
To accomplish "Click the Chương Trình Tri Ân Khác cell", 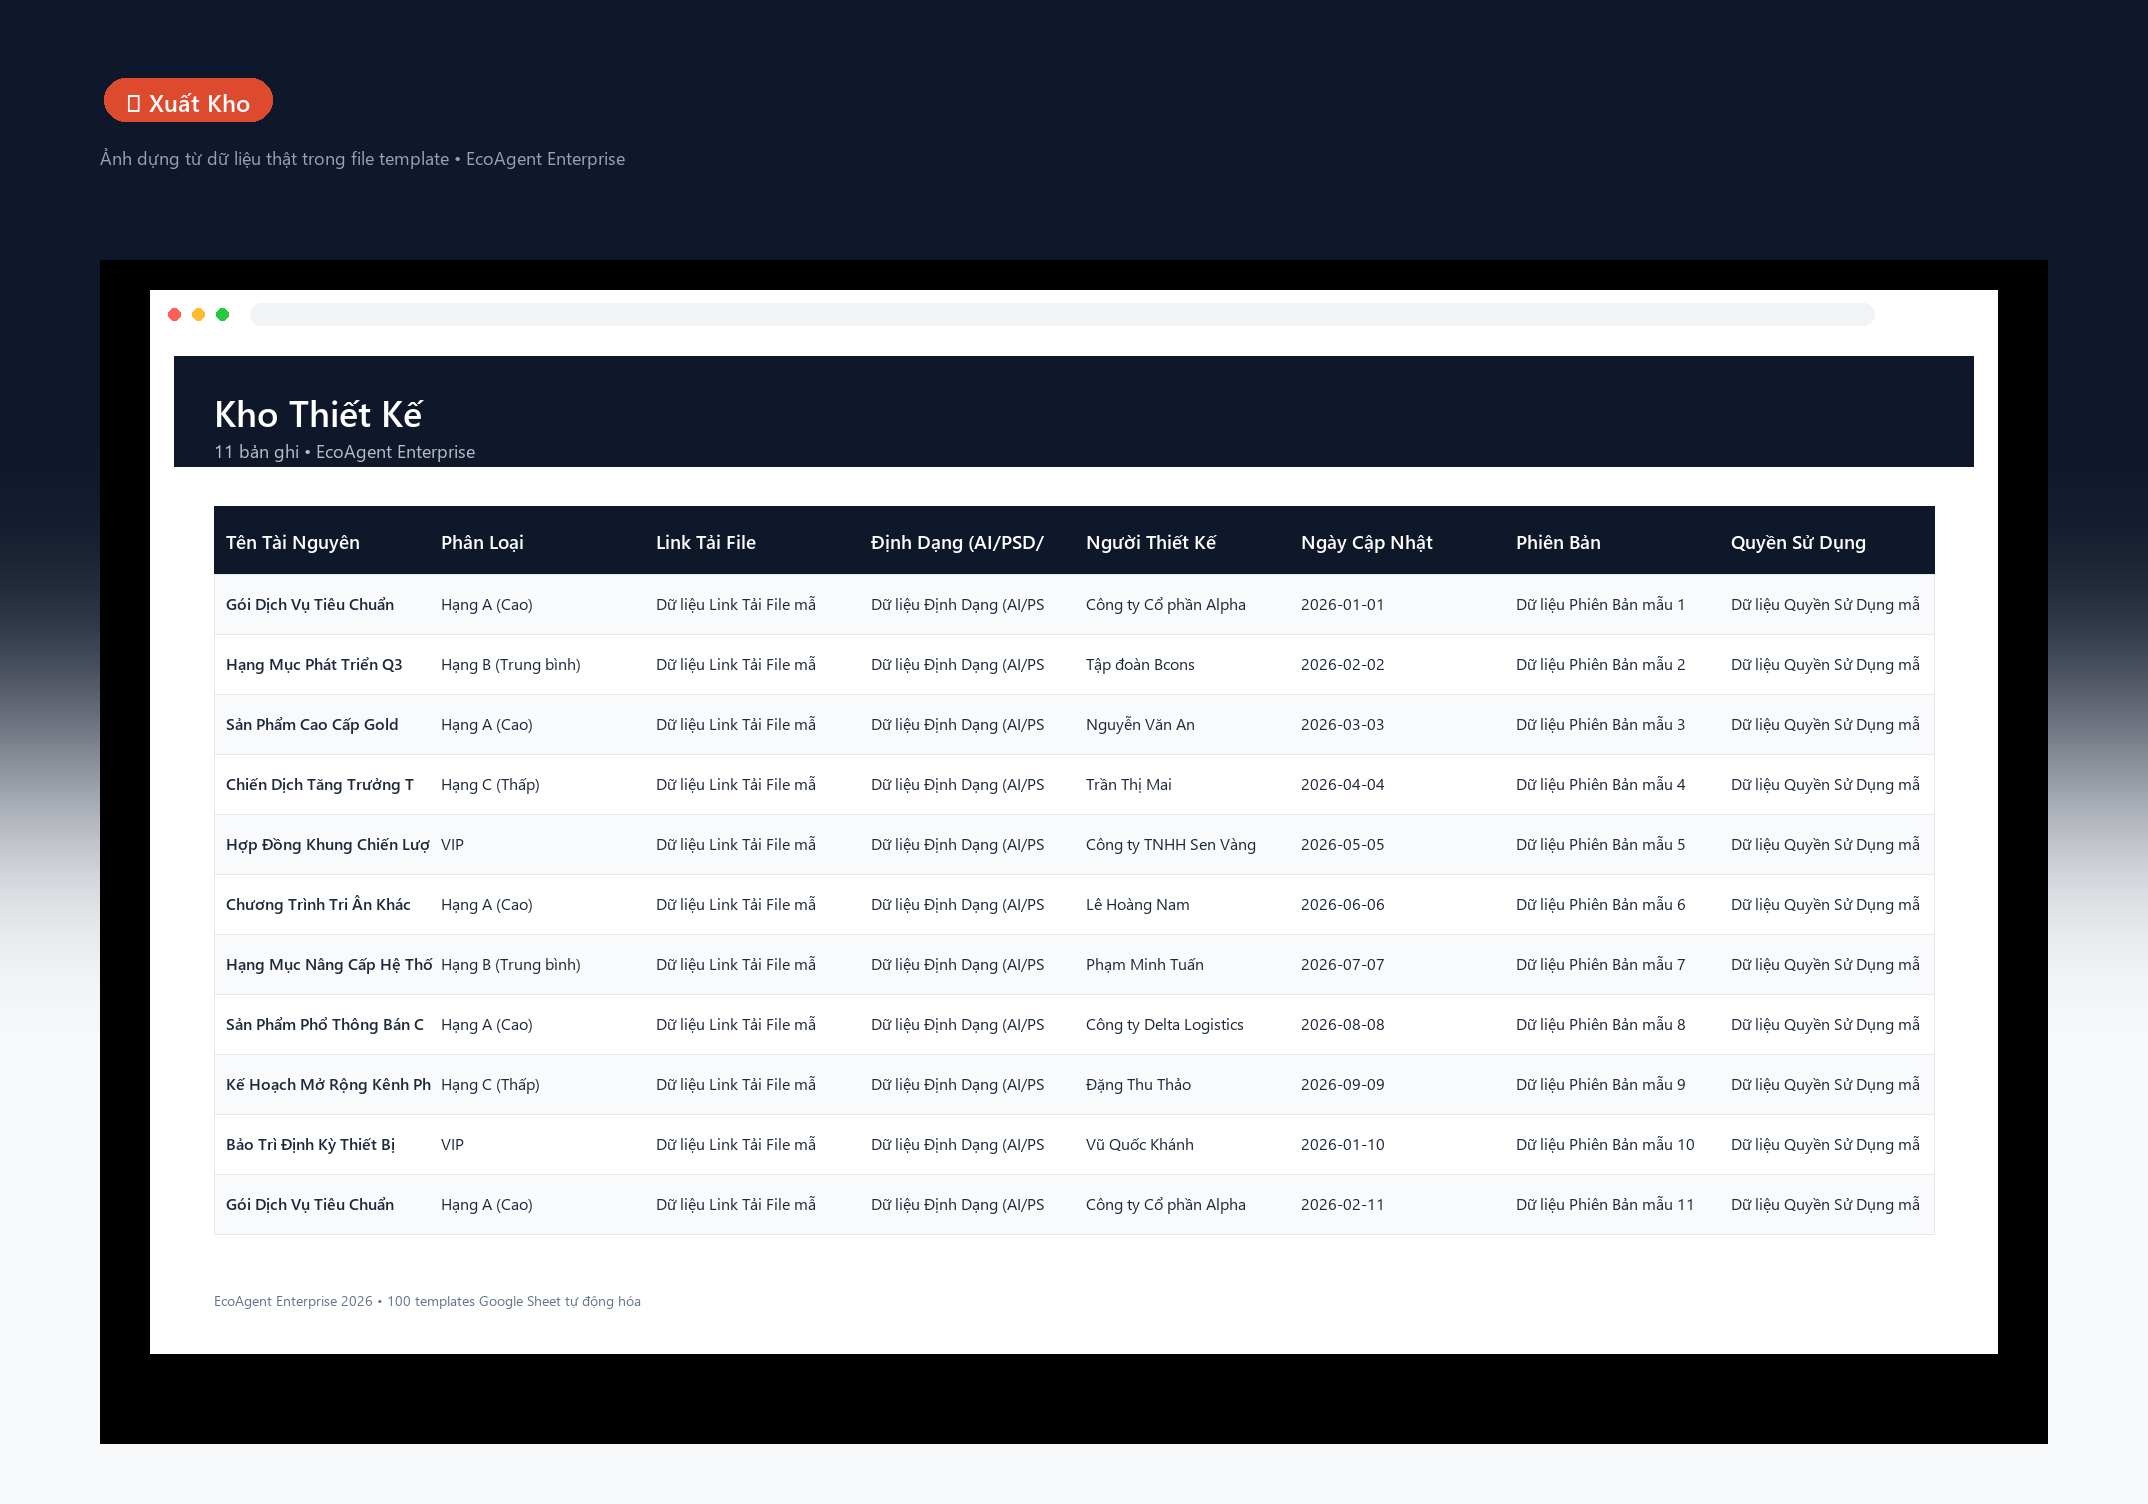I will pos(318,905).
